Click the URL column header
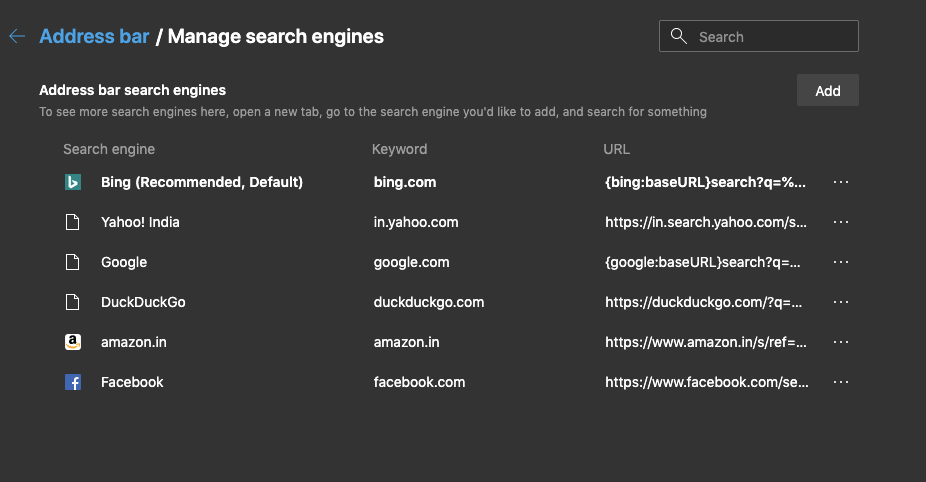This screenshot has width=926, height=482. tap(617, 149)
